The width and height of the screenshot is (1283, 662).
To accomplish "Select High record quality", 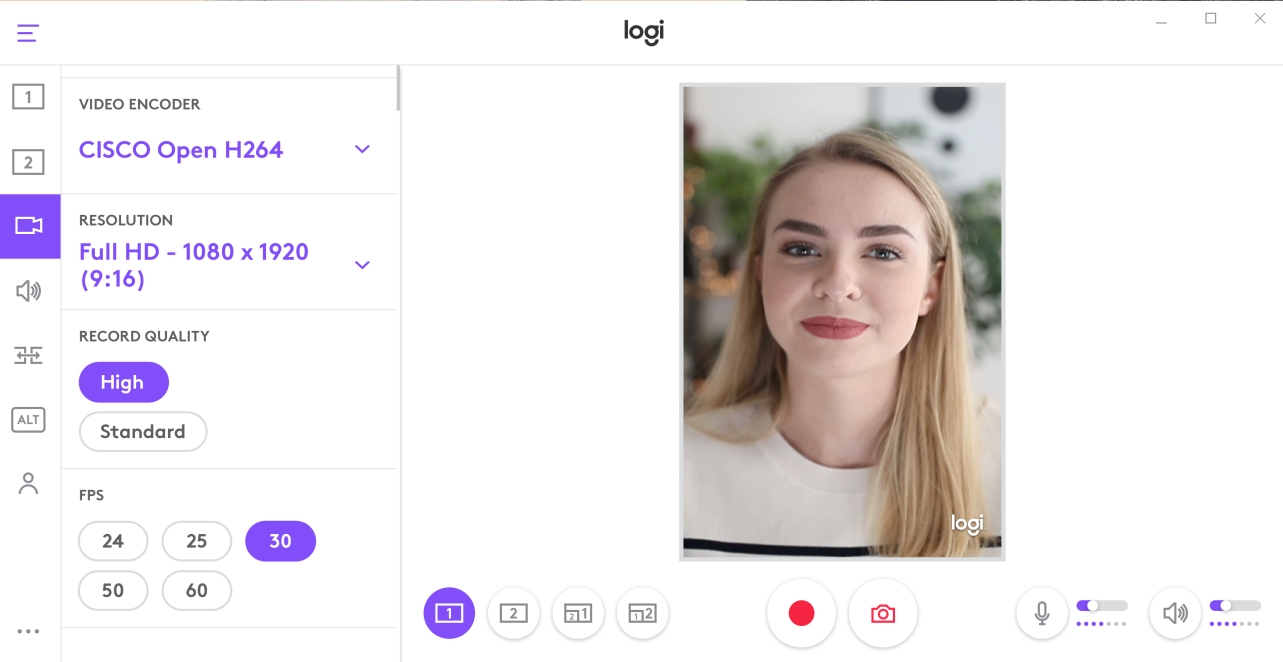I will coord(123,382).
